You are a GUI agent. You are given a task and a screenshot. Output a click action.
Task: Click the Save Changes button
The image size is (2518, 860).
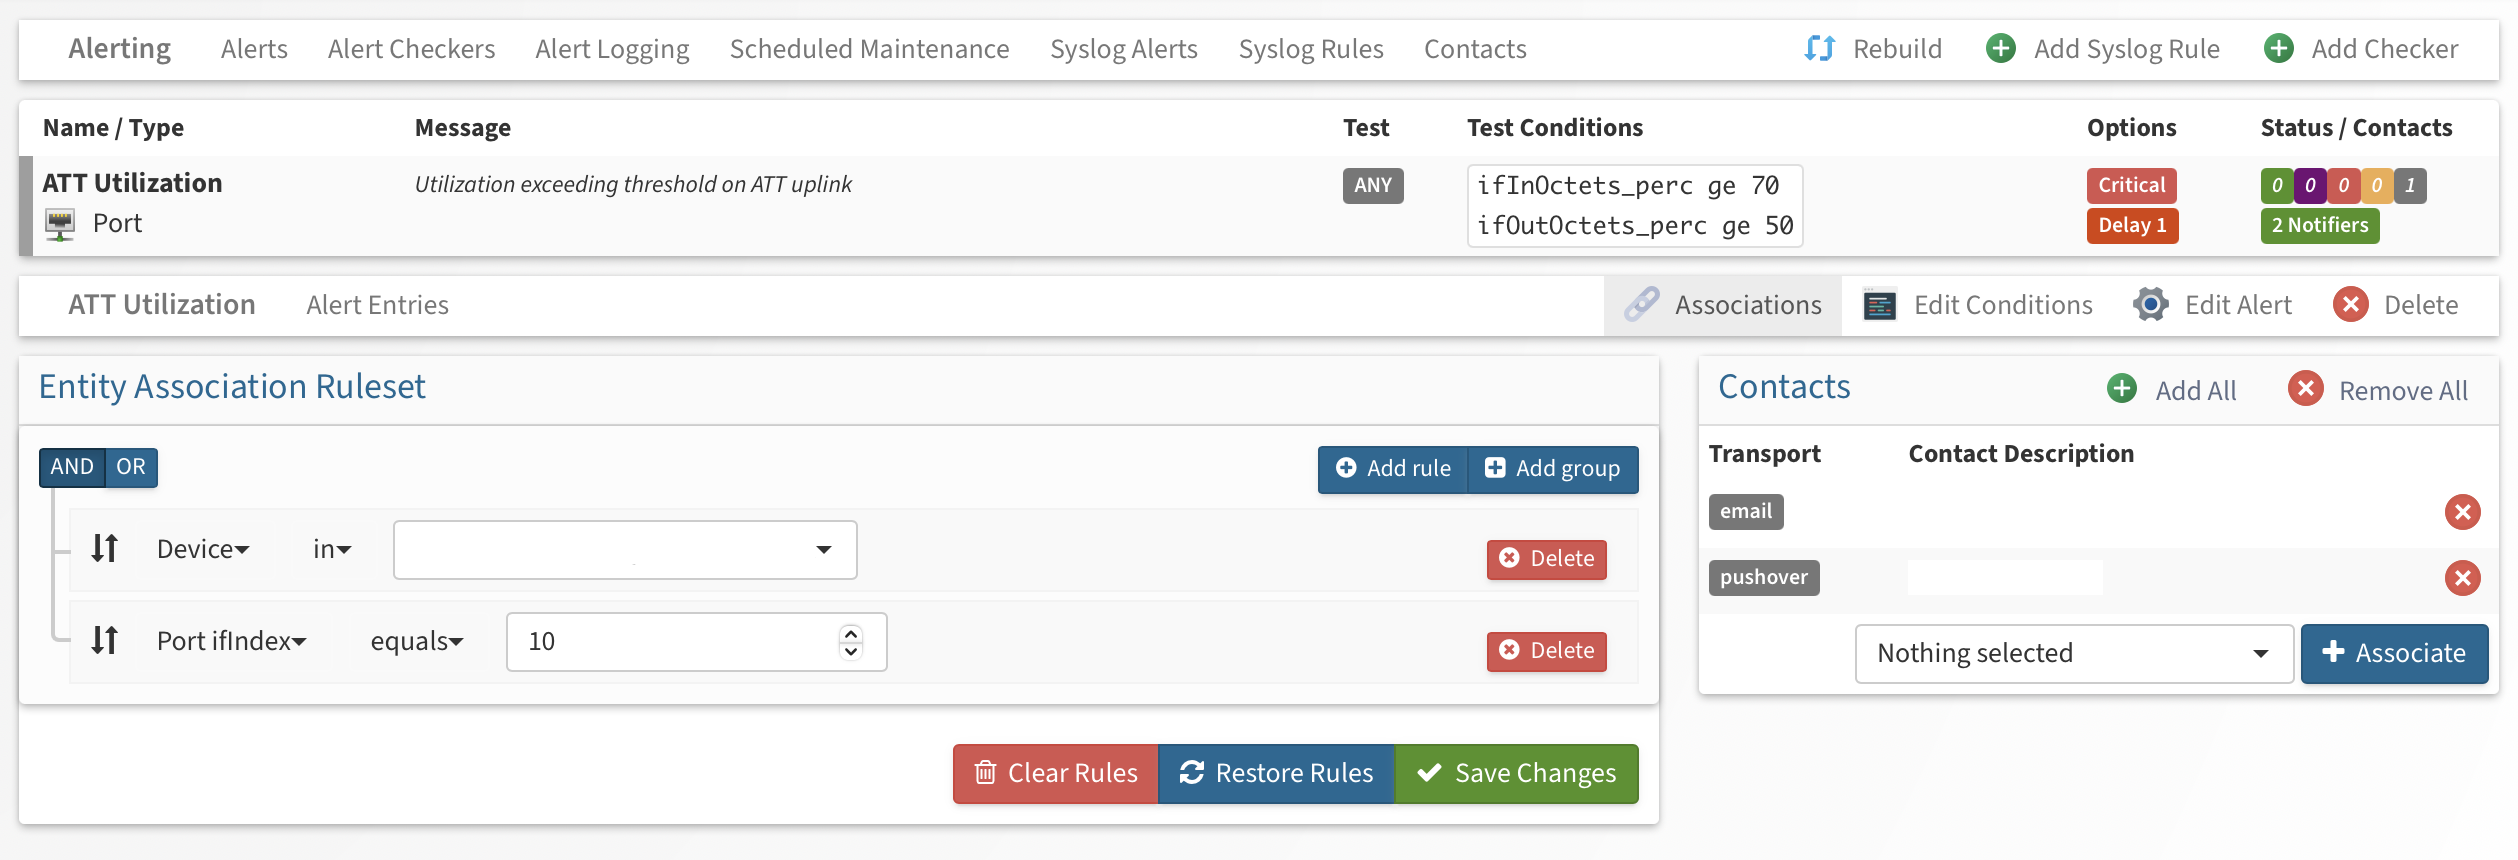click(x=1516, y=773)
